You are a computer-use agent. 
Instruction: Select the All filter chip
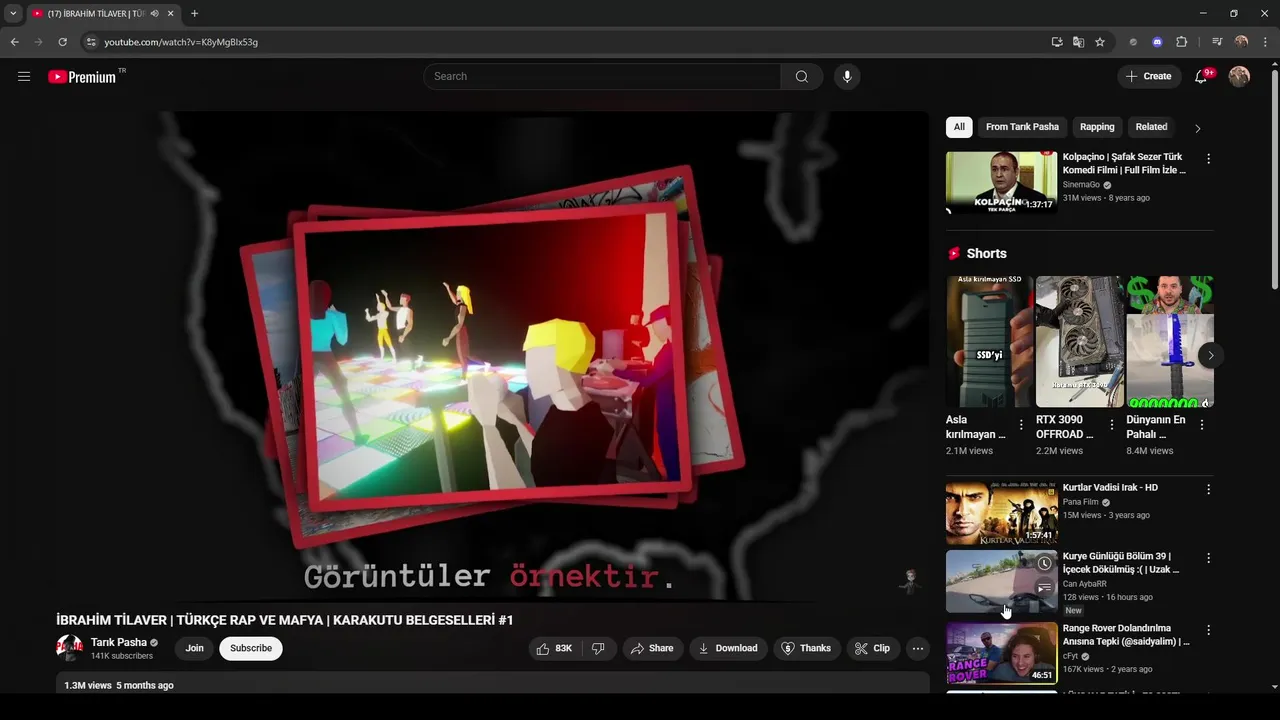click(959, 127)
